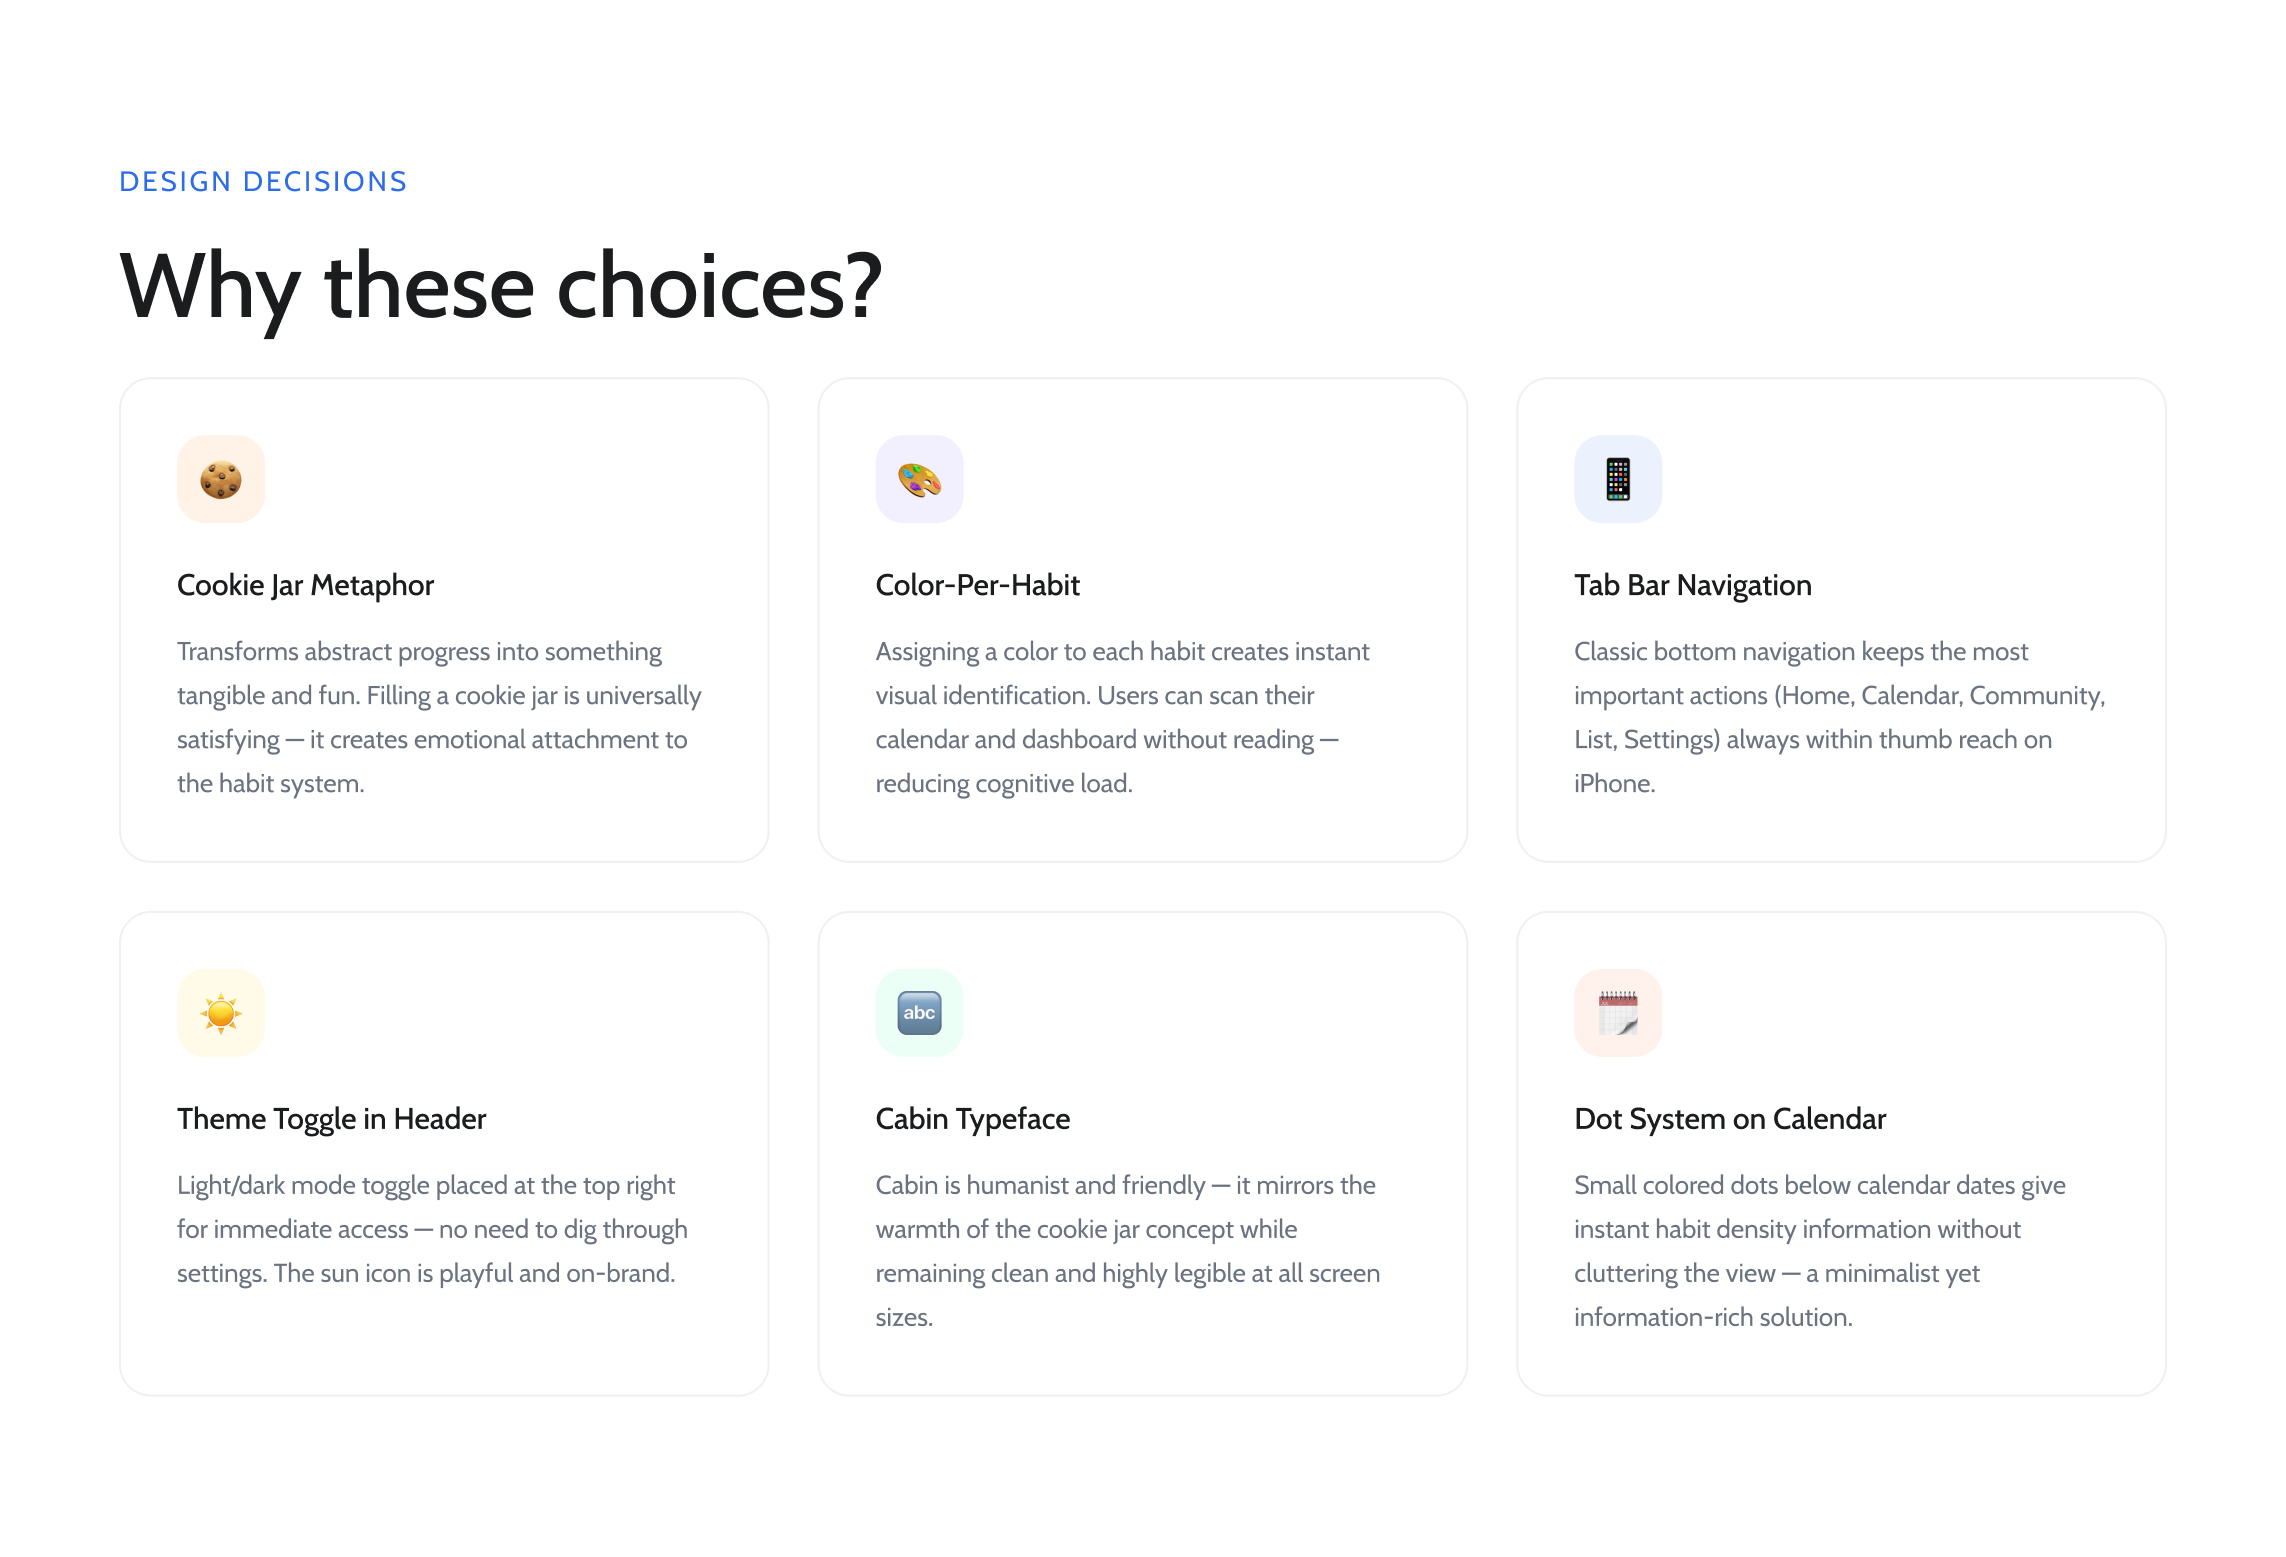
Task: Select the Color-Per-Habit card title
Action: tap(977, 585)
